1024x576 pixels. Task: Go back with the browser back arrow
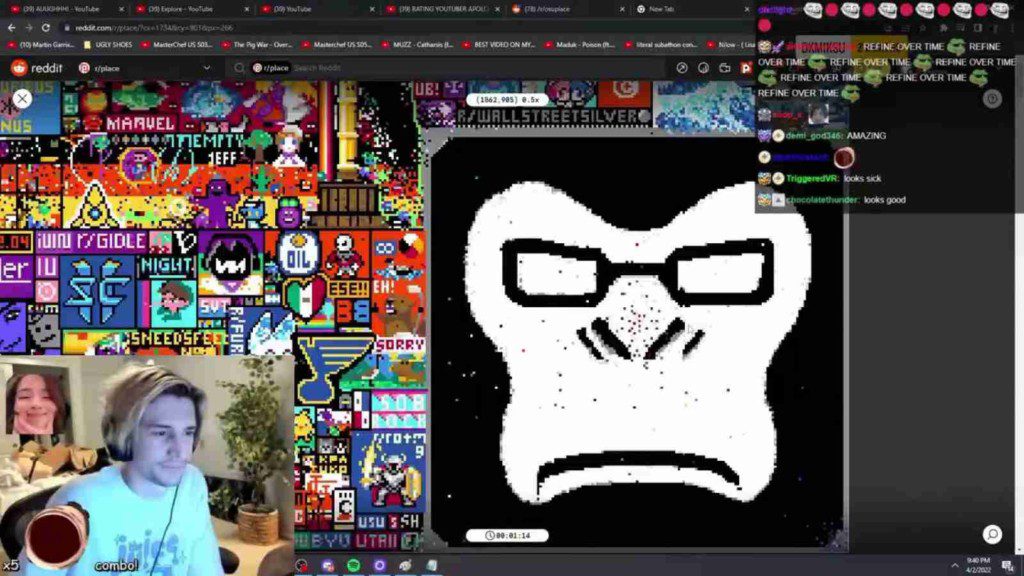point(12,27)
